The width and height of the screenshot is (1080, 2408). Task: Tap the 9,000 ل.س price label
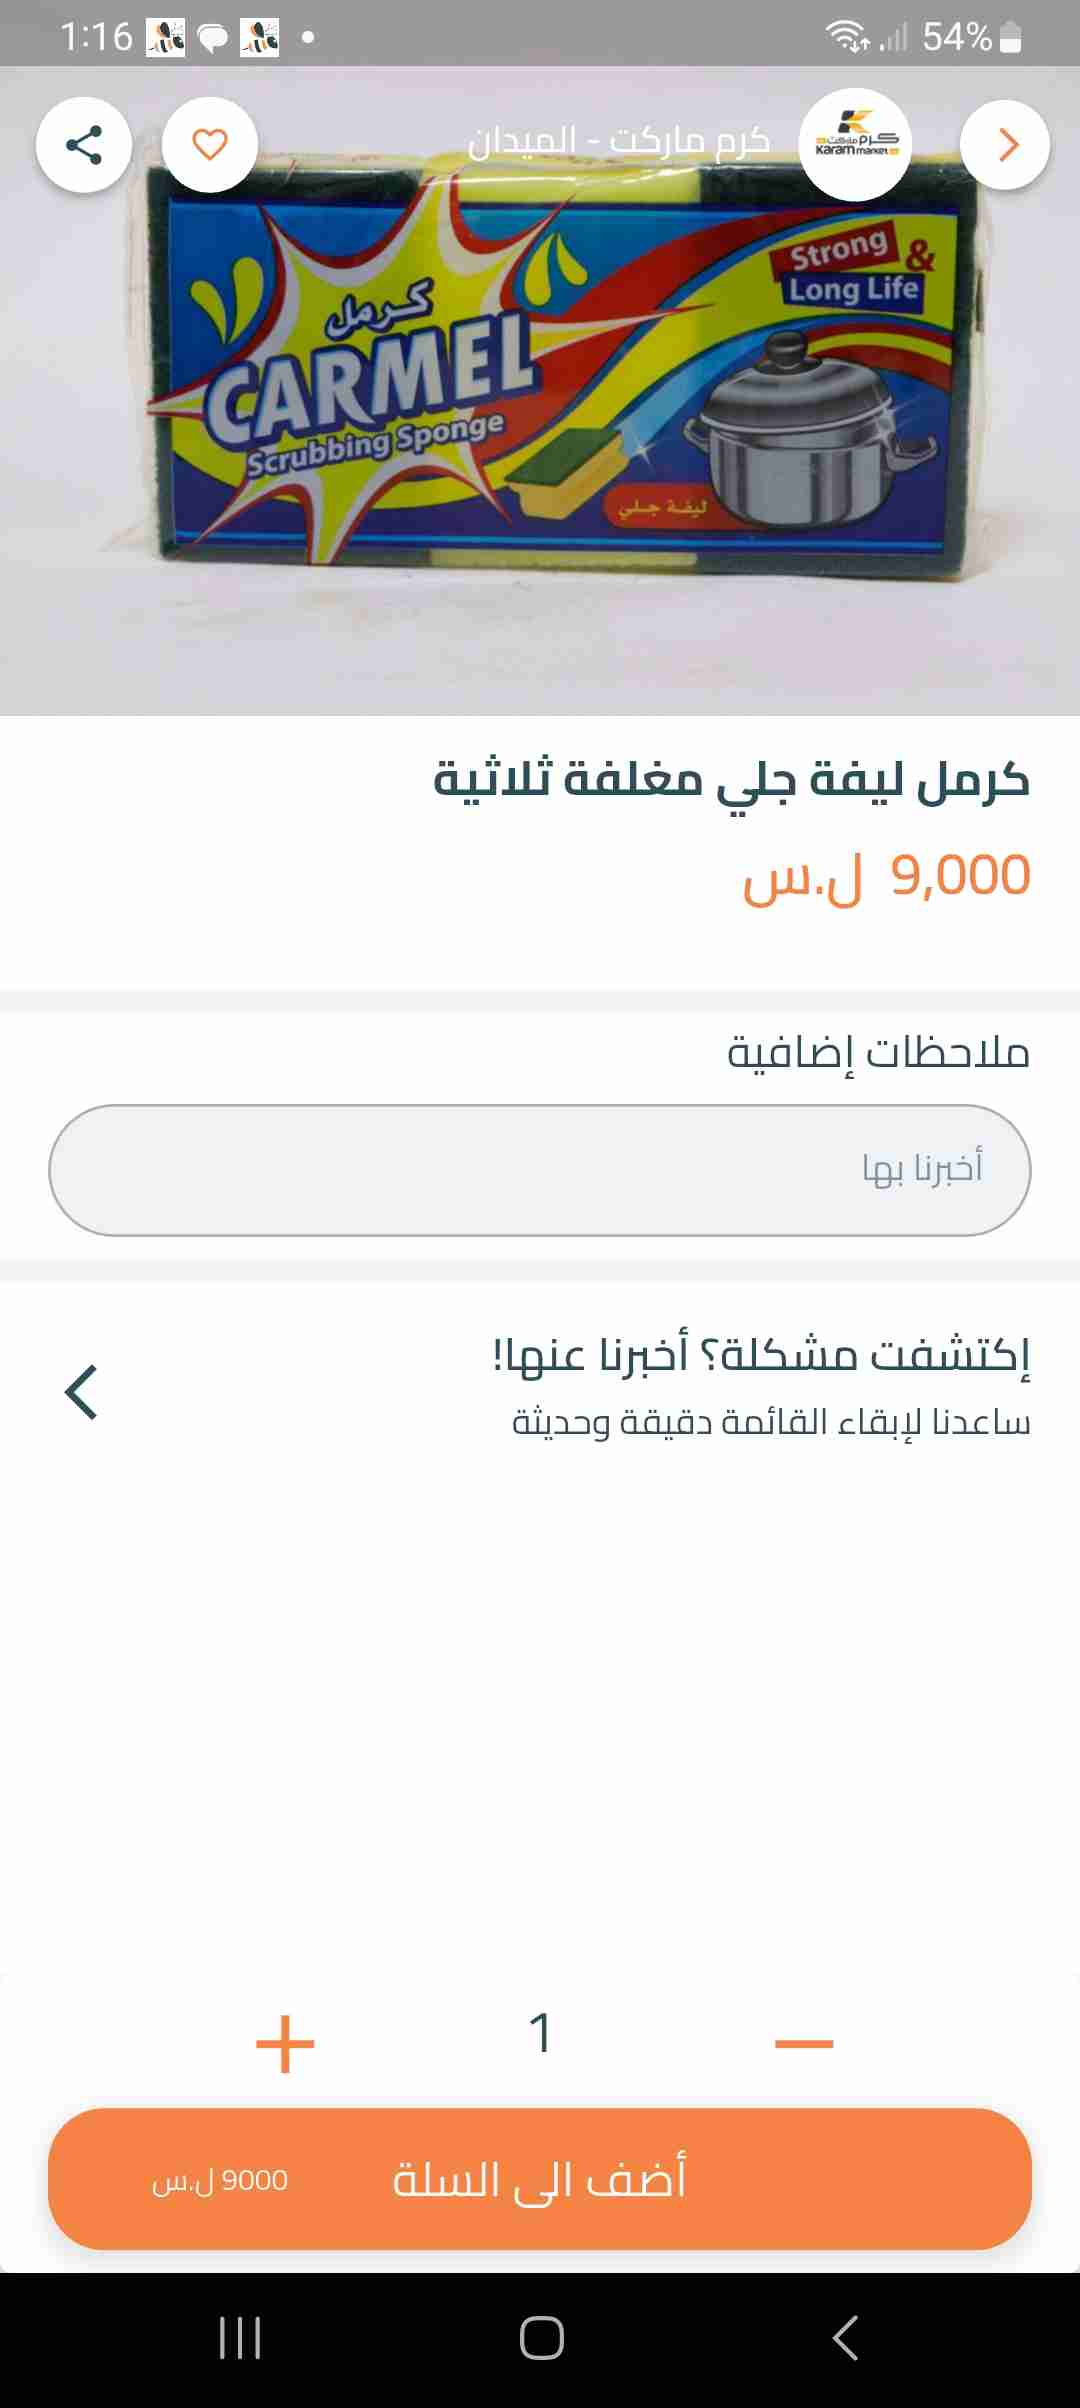point(886,877)
